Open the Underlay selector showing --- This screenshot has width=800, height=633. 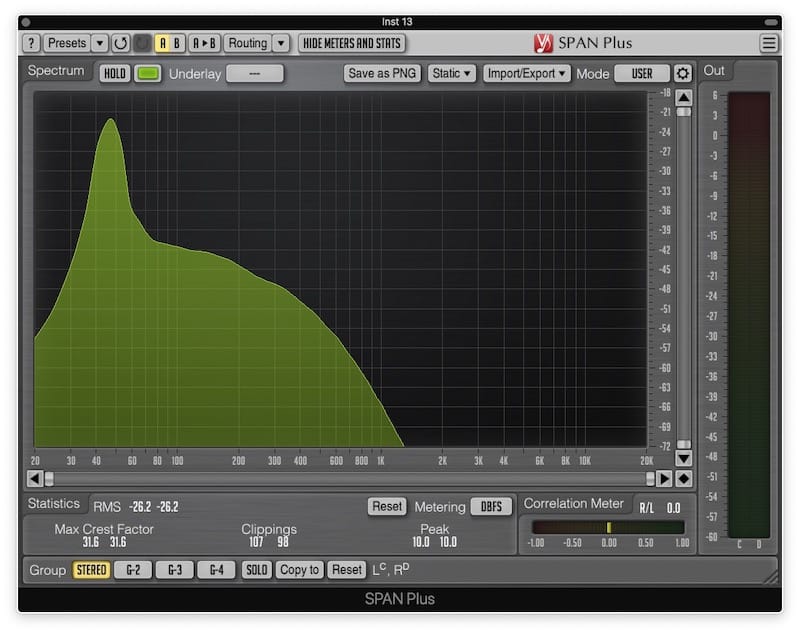pos(255,73)
